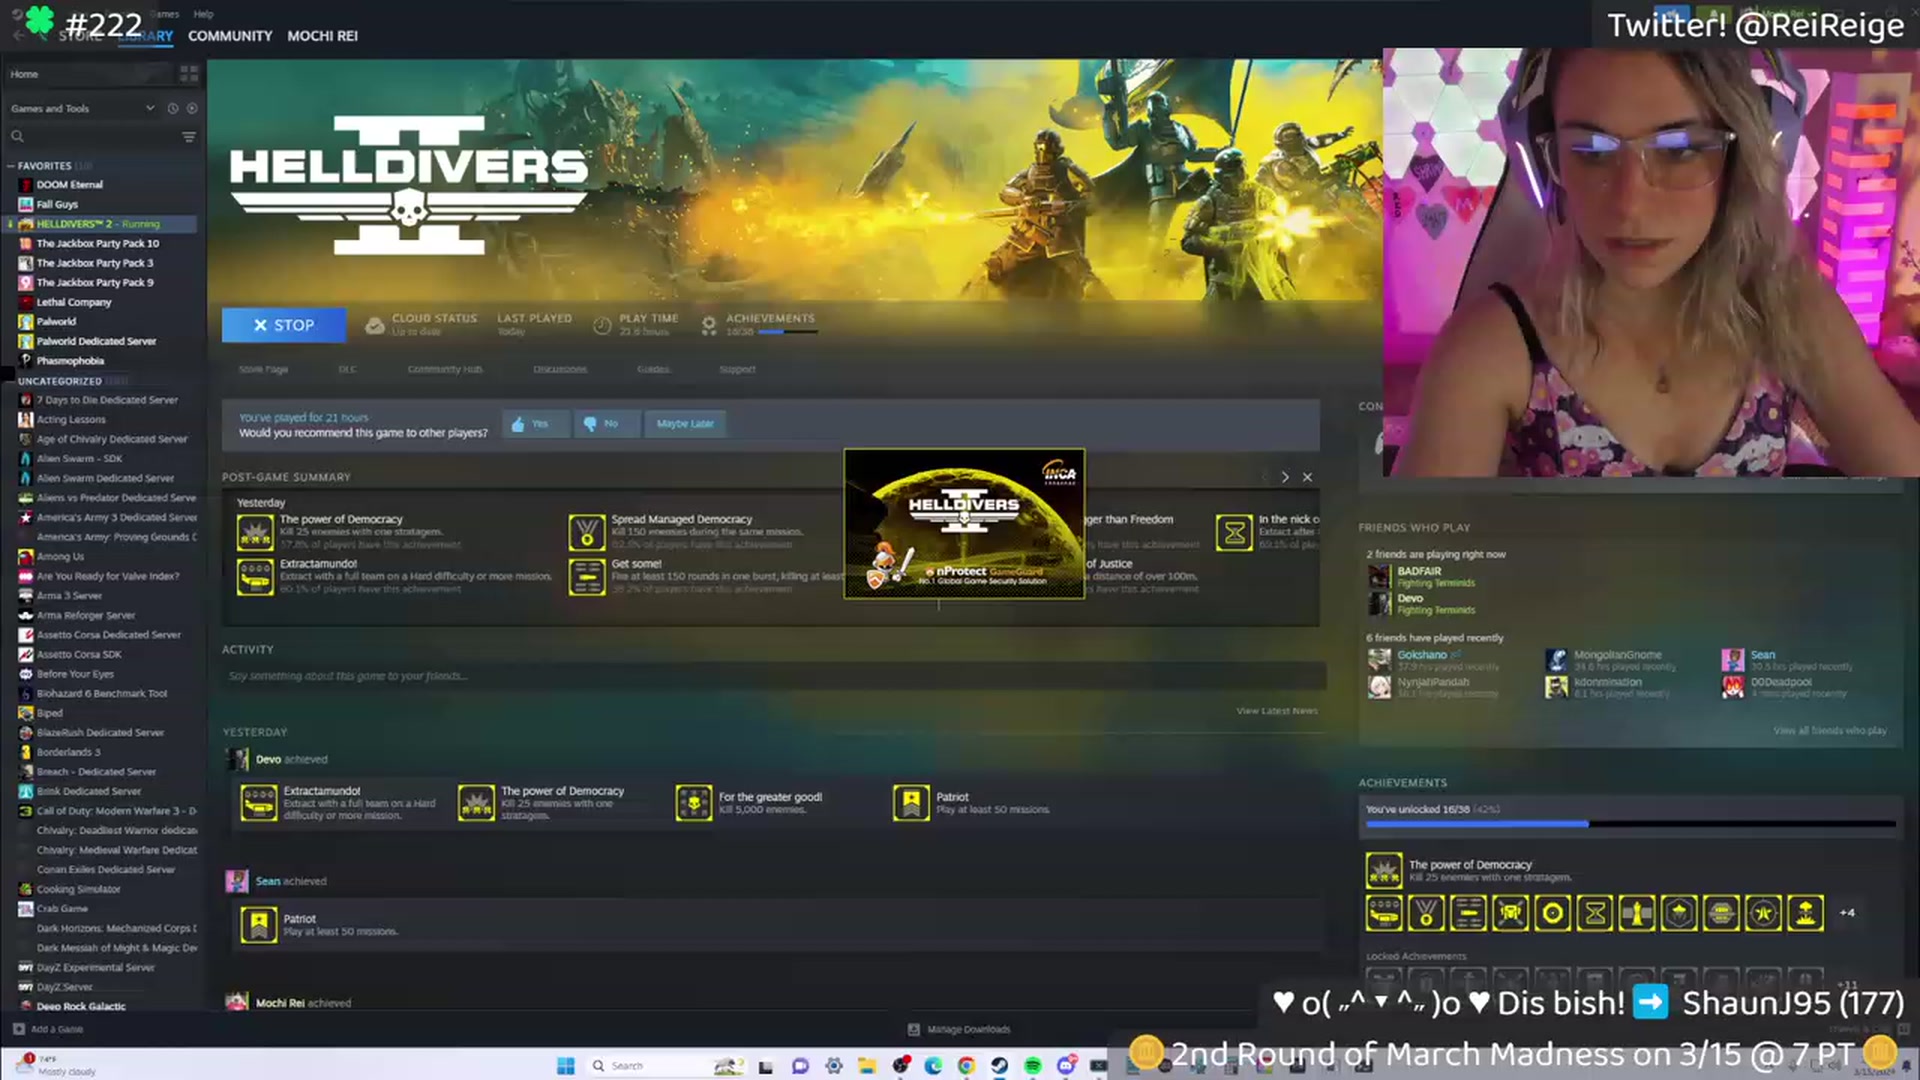Screen dimensions: 1920x1080
Task: Go to next post-game summary page
Action: 1285,477
